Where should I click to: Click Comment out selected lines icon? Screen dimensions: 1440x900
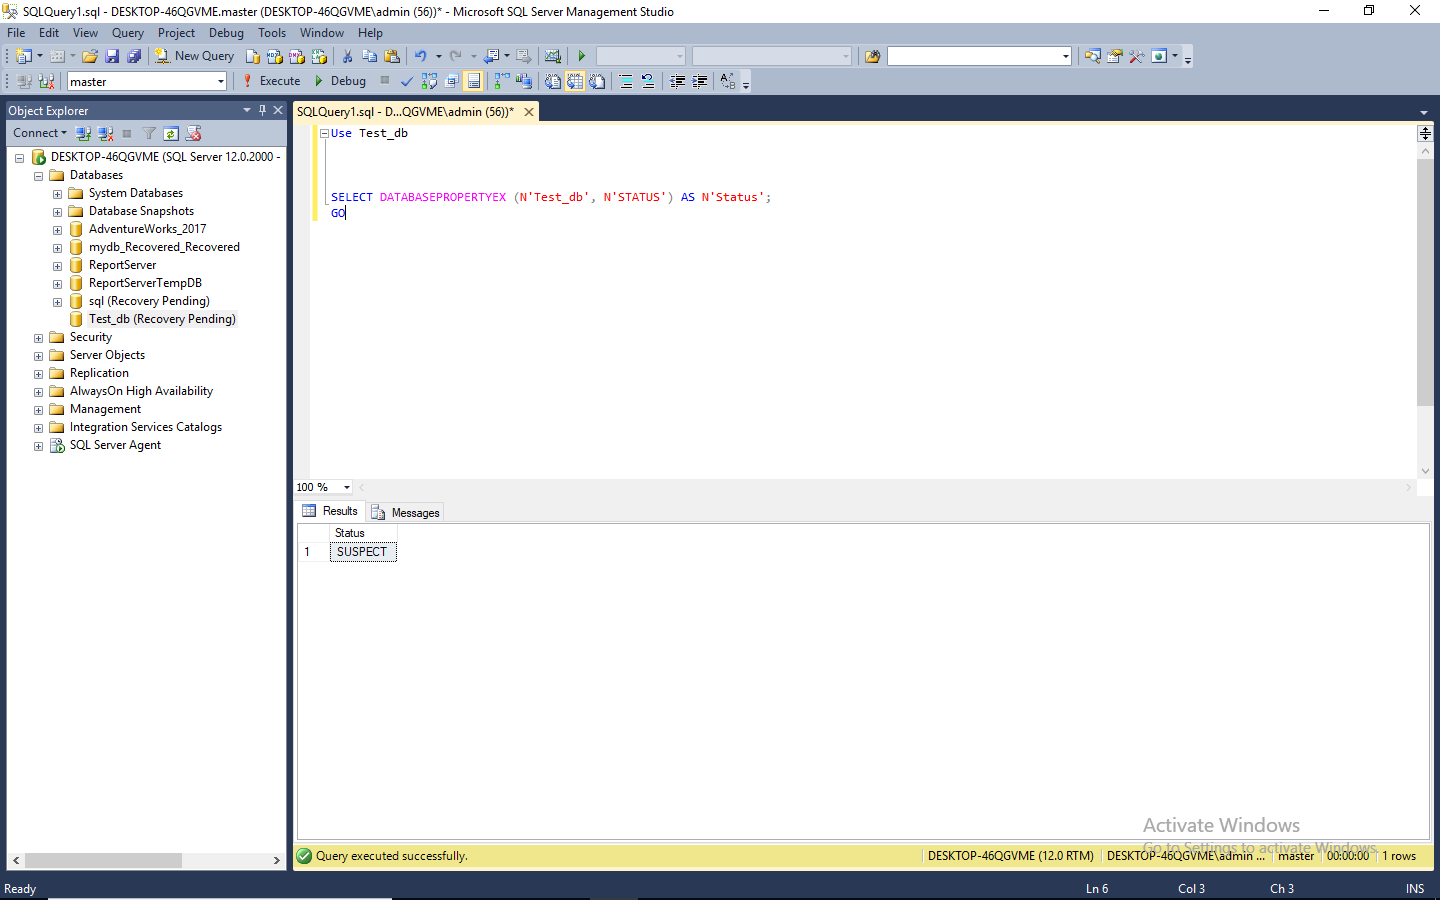[626, 81]
